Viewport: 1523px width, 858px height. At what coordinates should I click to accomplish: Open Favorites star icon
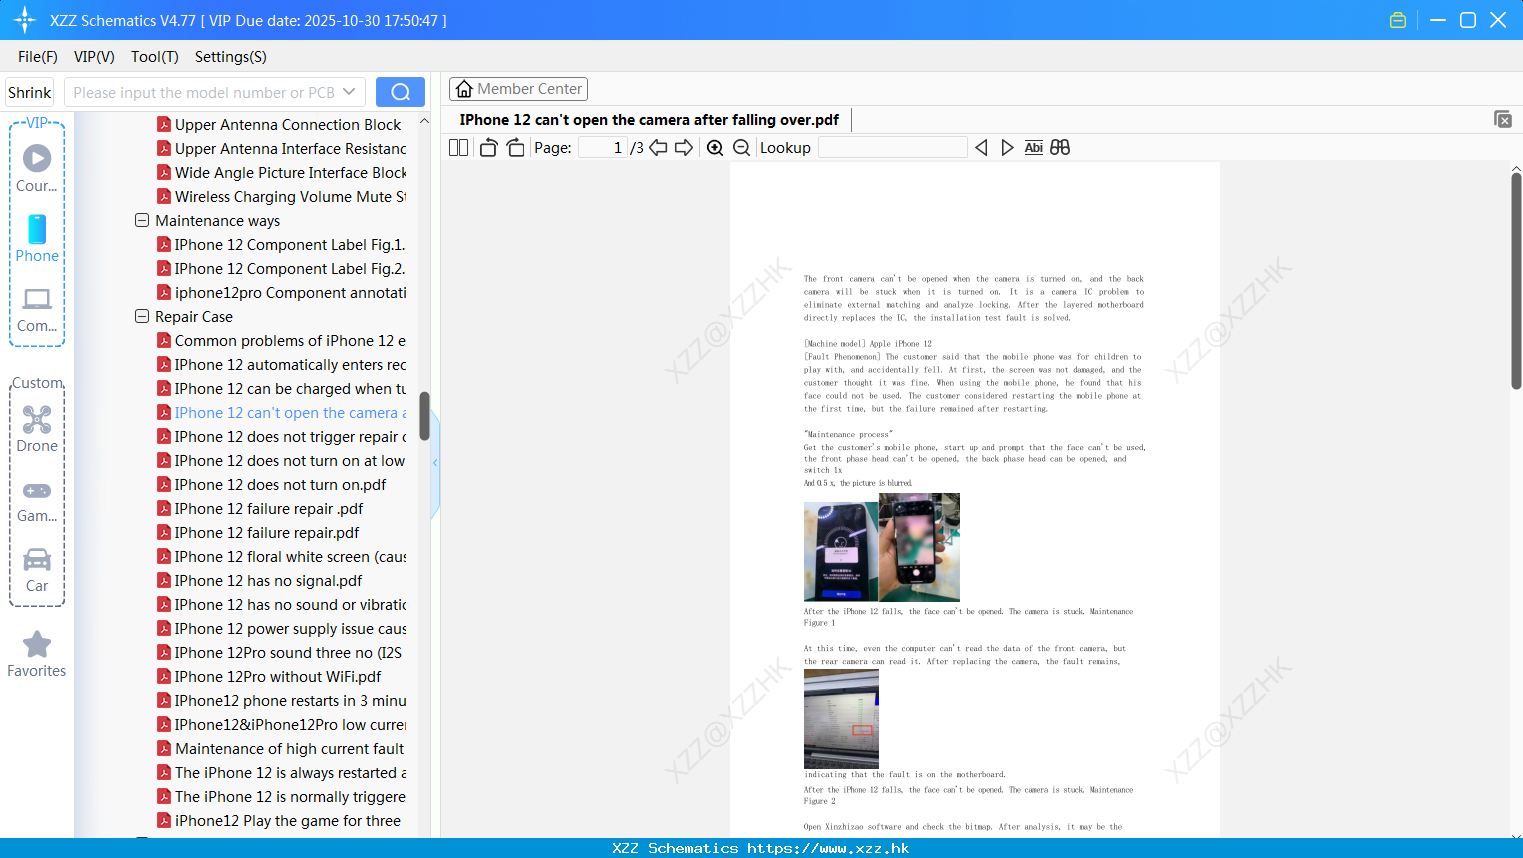[37, 654]
